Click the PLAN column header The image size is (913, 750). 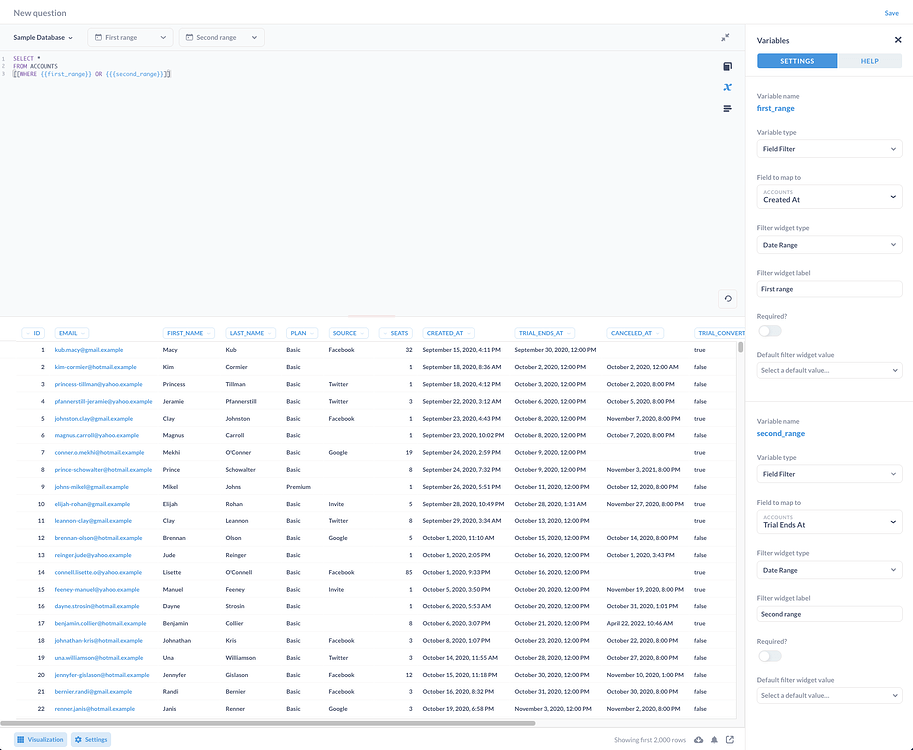point(302,333)
